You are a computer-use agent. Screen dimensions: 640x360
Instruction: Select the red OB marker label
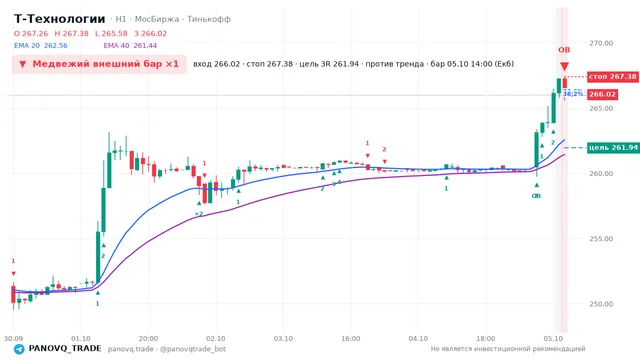click(564, 50)
